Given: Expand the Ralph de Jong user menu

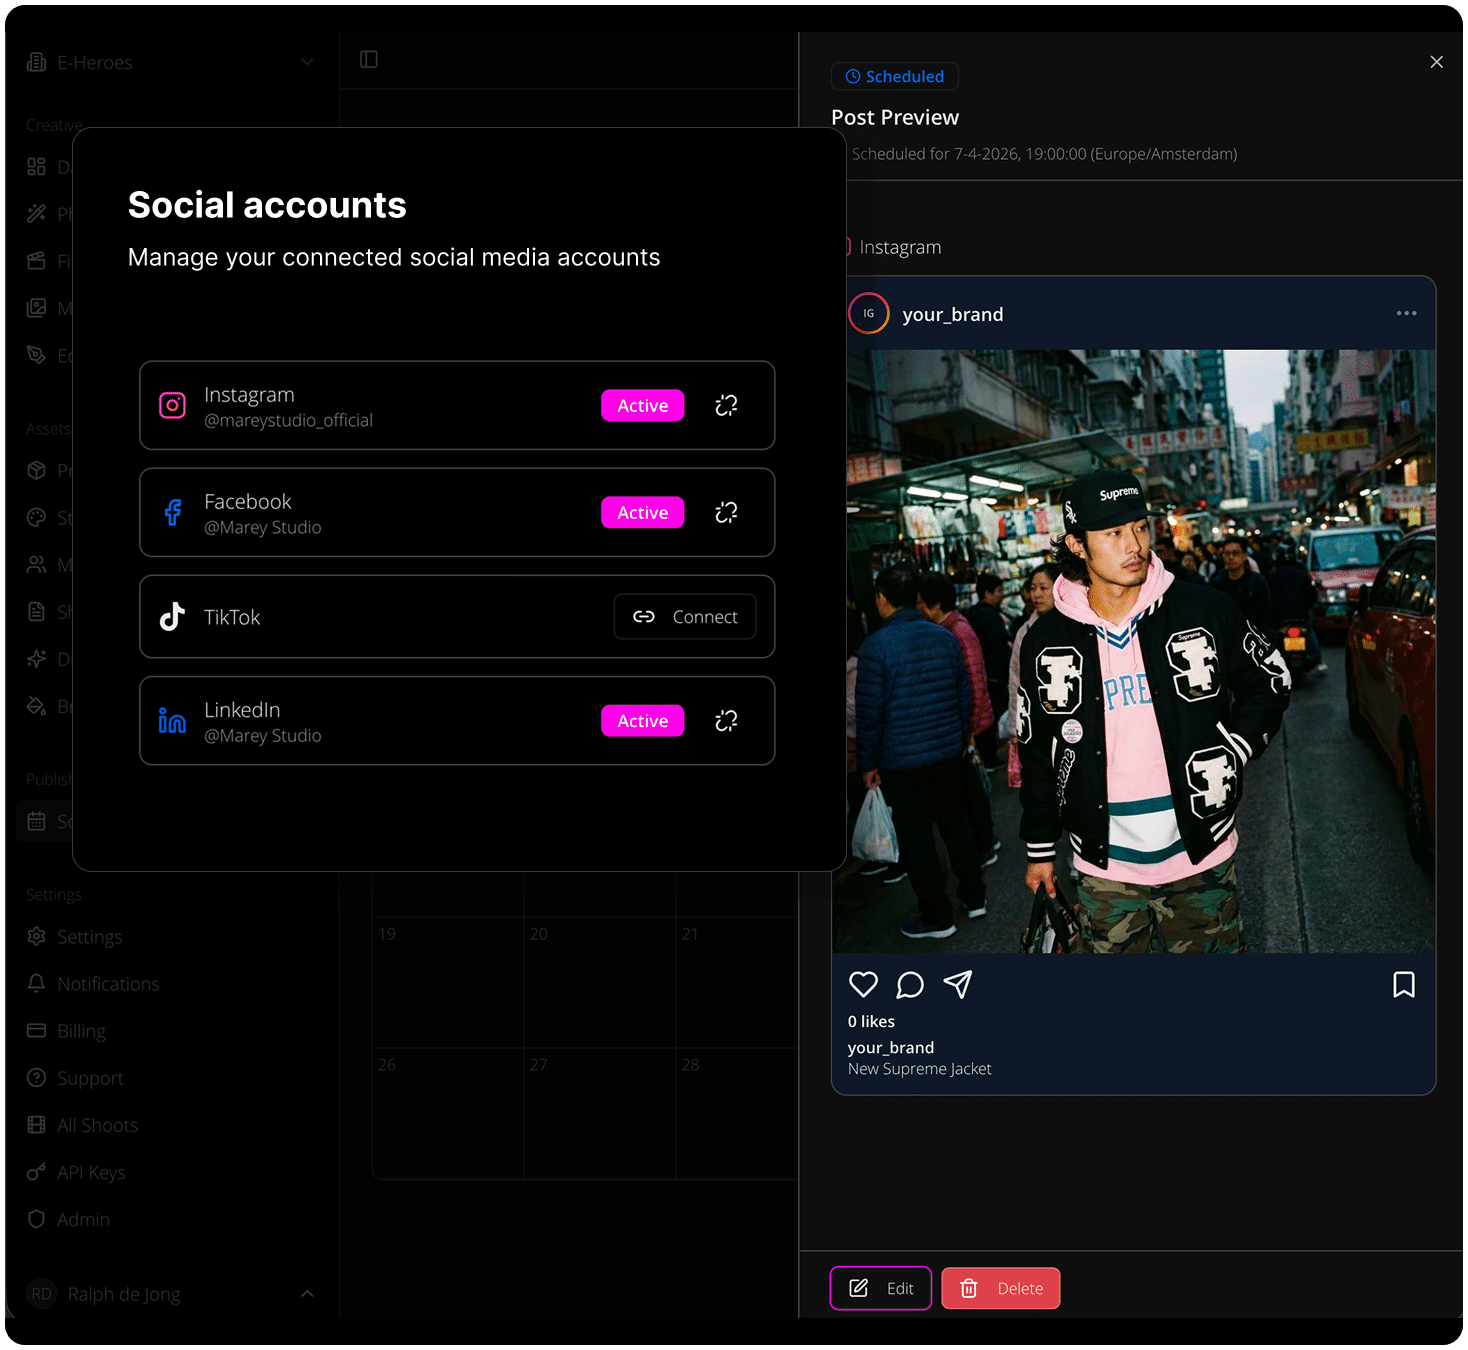Looking at the screenshot, I should click(307, 1294).
